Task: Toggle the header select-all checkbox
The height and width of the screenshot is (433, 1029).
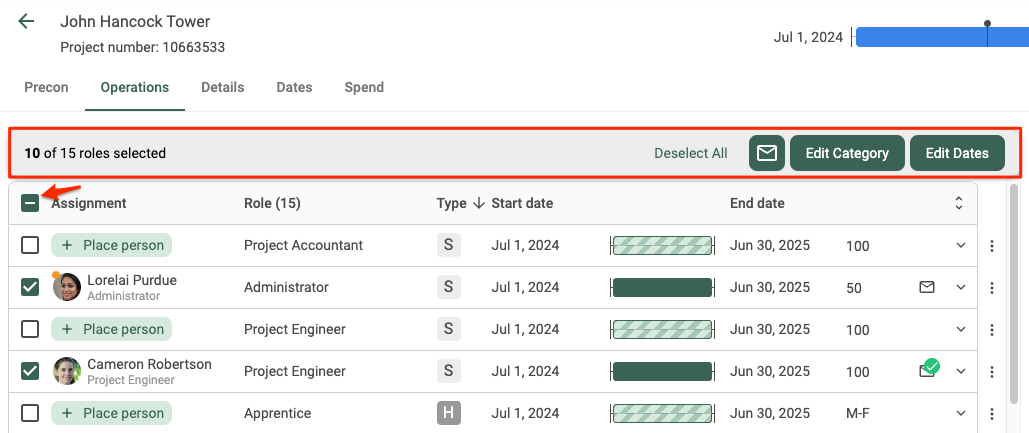Action: (x=30, y=203)
